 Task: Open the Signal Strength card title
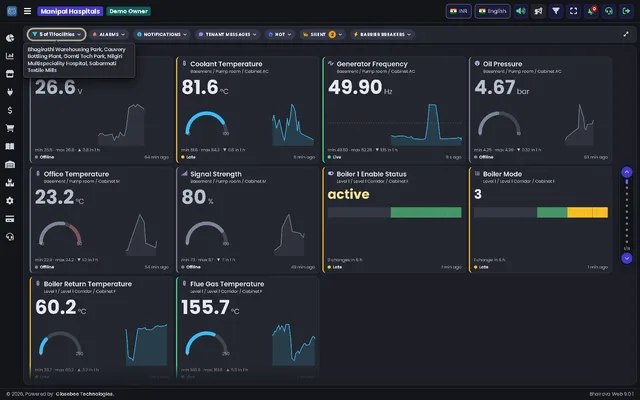216,174
